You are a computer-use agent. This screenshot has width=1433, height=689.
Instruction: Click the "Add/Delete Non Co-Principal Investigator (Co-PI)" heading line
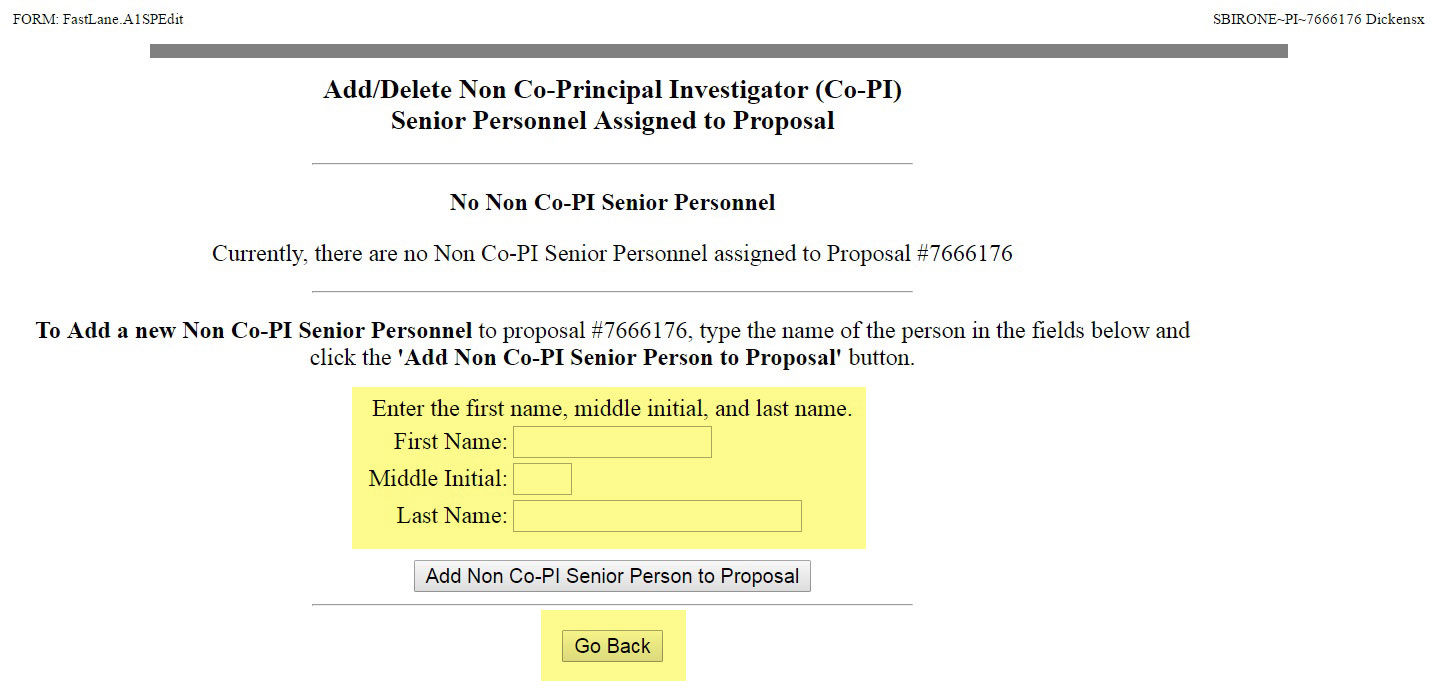612,90
